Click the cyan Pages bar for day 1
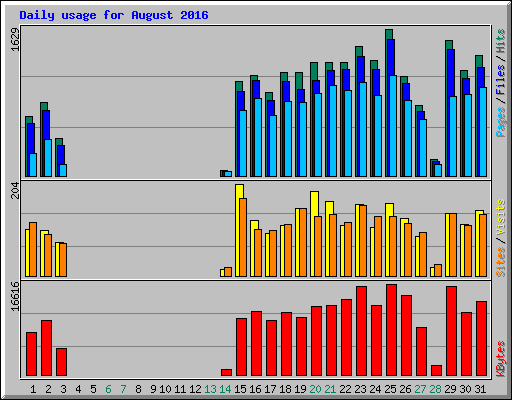 [x=33, y=165]
